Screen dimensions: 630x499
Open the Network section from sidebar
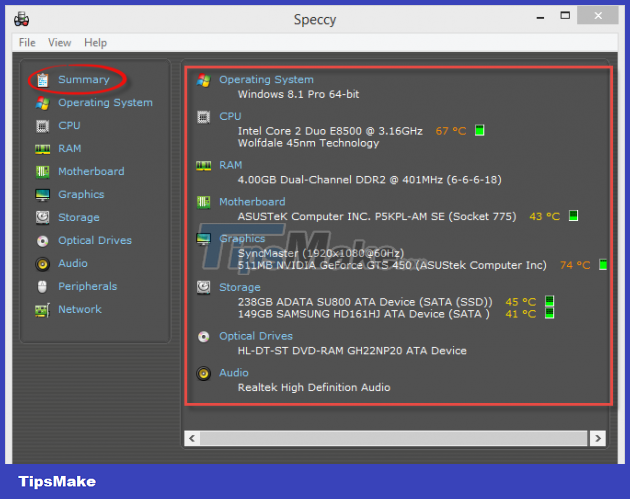80,309
